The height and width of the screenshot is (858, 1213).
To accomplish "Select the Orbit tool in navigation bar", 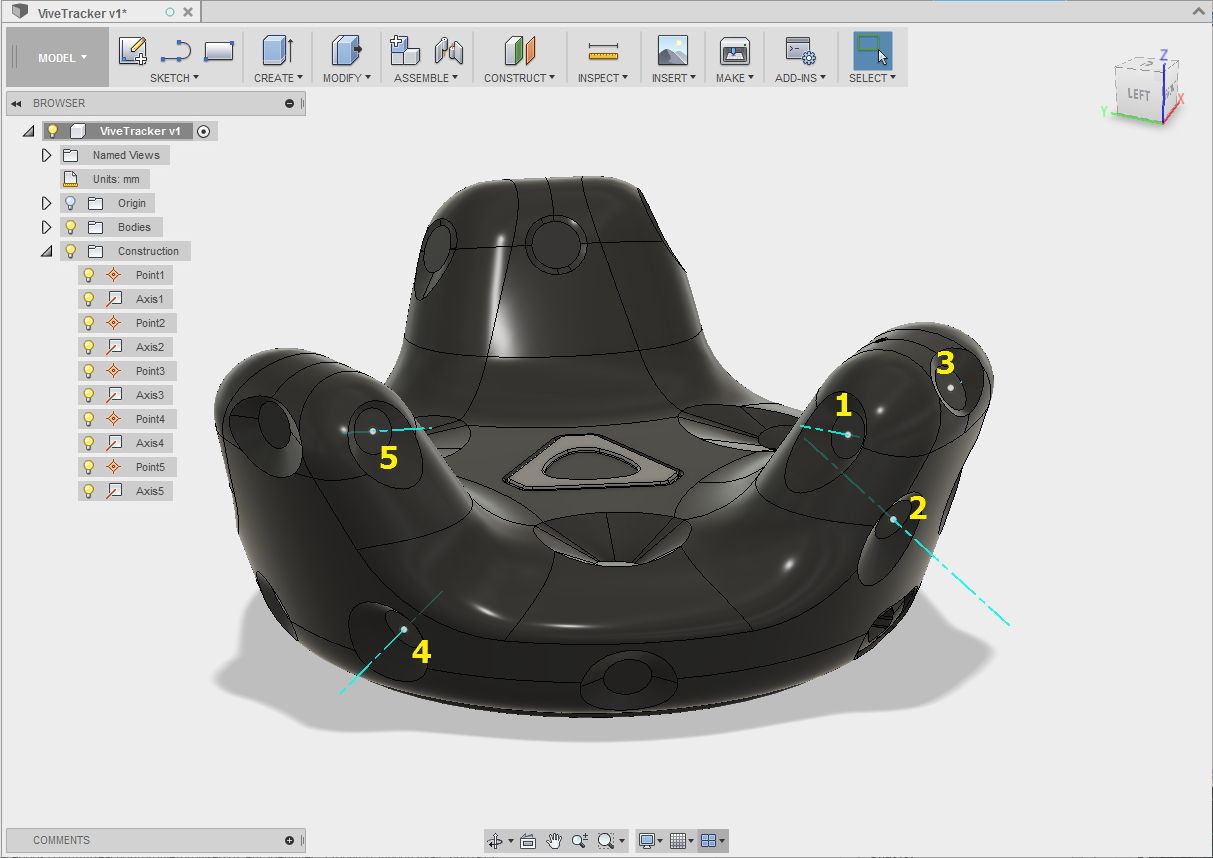I will pos(495,841).
